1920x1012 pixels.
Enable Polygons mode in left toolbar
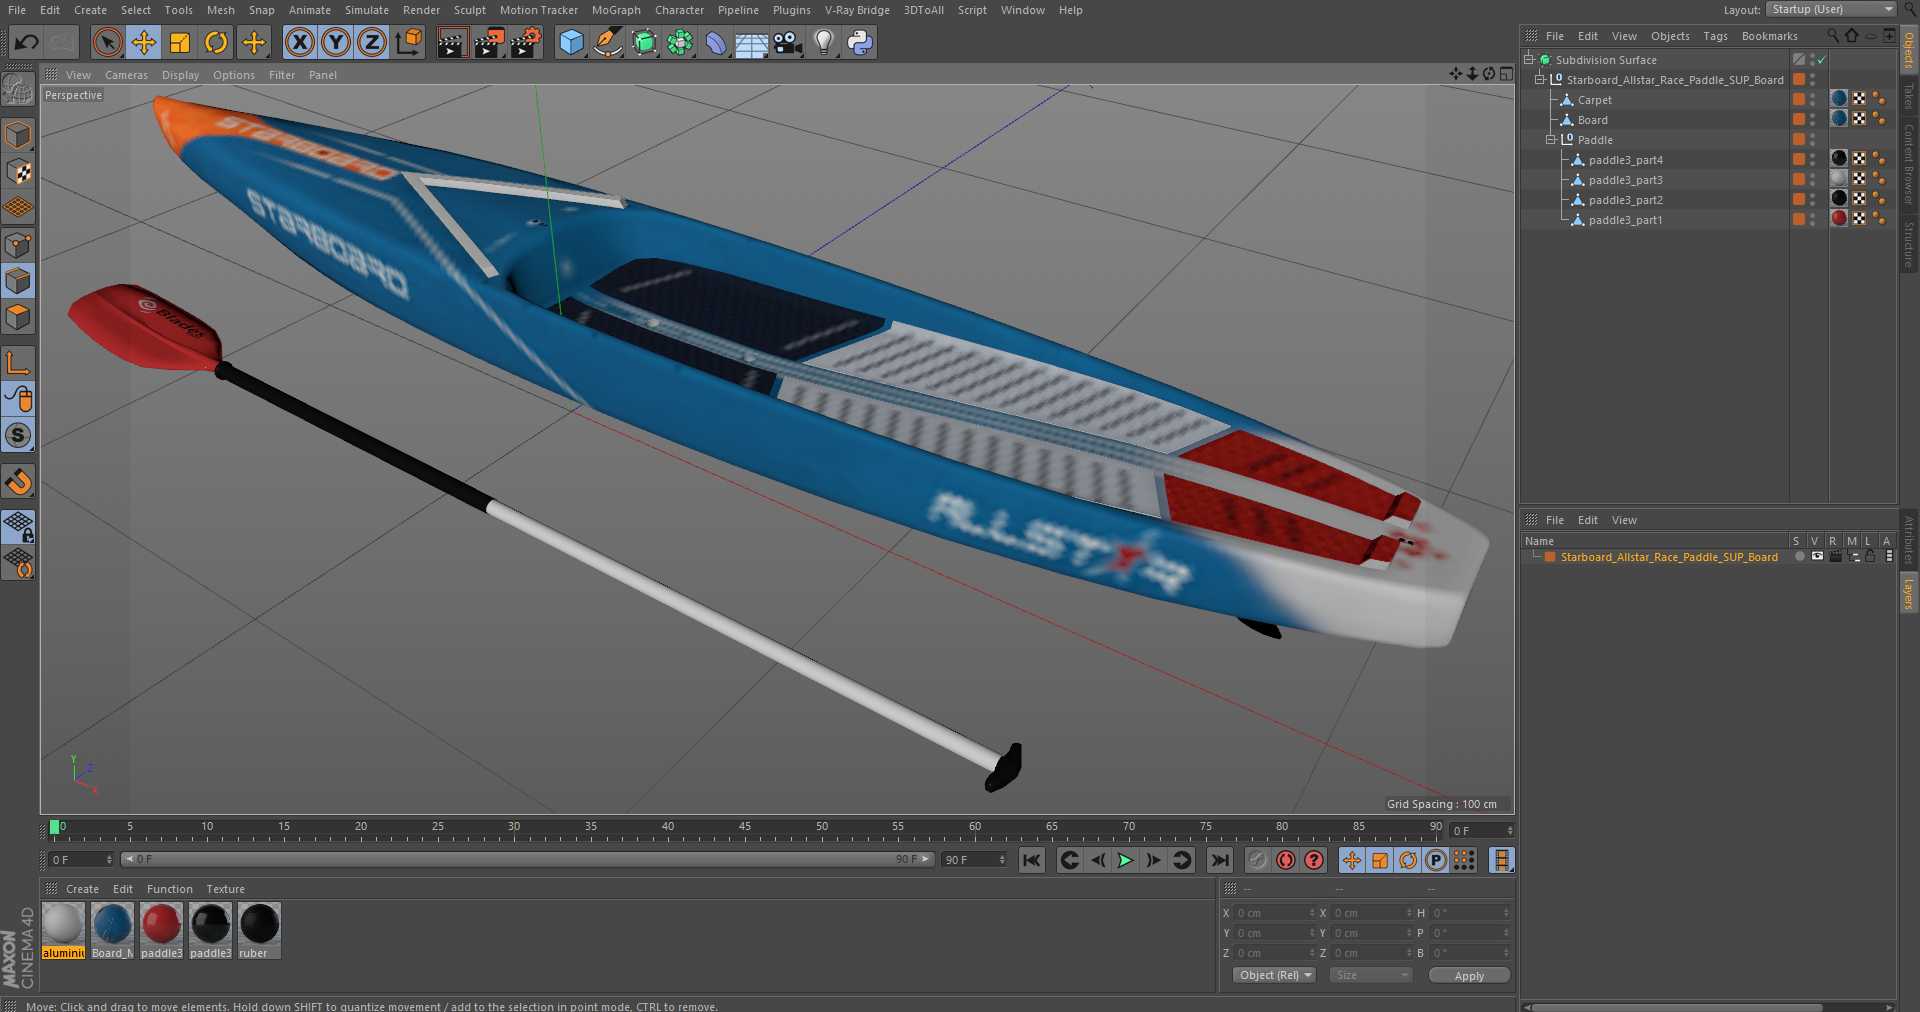pyautogui.click(x=18, y=317)
